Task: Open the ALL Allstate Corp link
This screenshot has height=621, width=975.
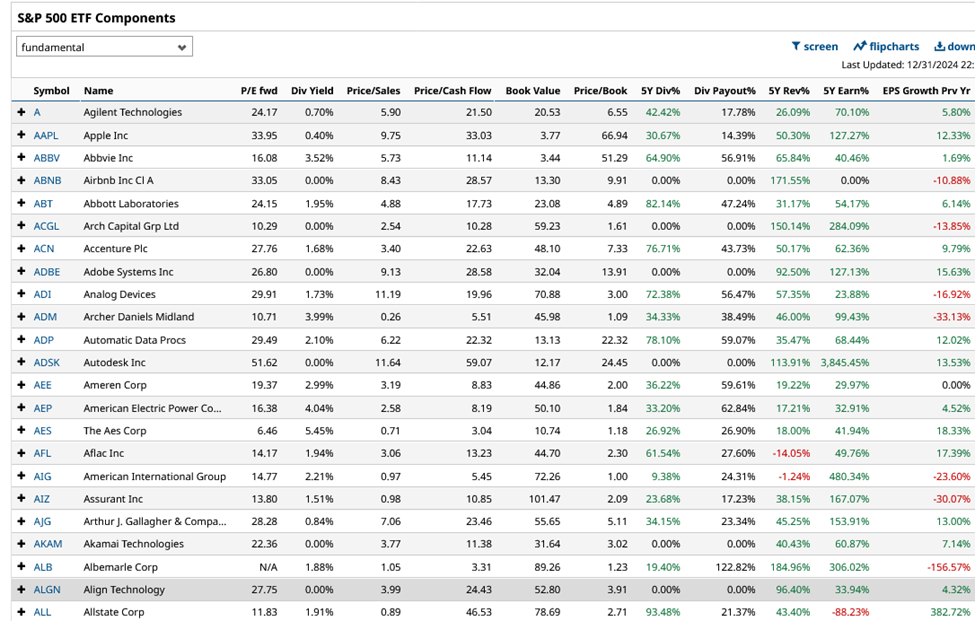Action: pyautogui.click(x=40, y=612)
